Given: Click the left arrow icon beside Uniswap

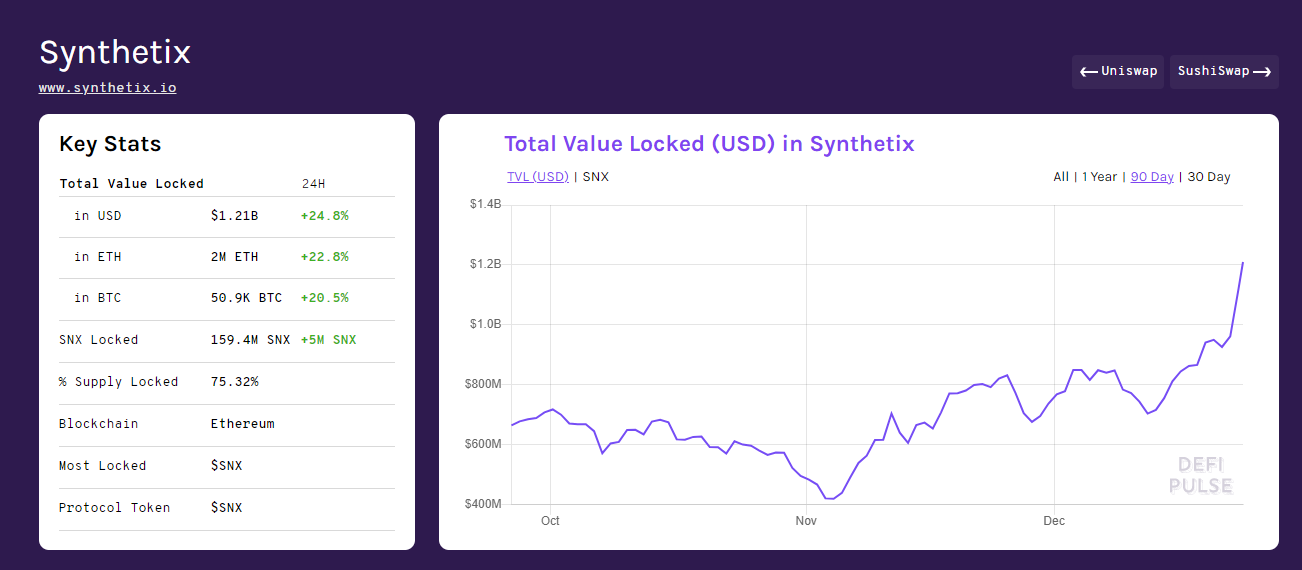Looking at the screenshot, I should [x=1088, y=72].
